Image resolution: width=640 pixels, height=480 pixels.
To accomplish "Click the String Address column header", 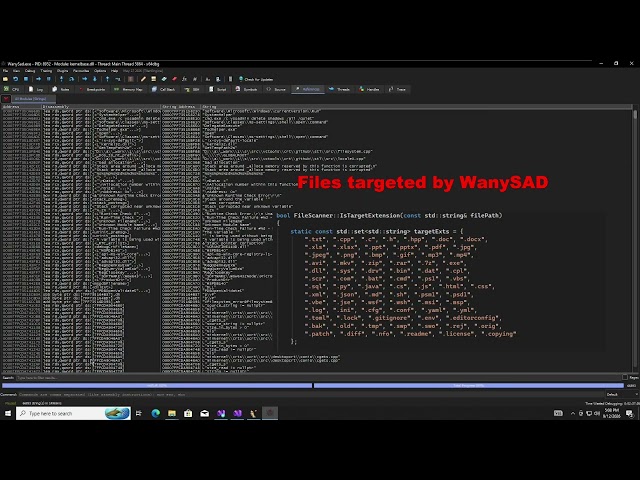I will (181, 107).
